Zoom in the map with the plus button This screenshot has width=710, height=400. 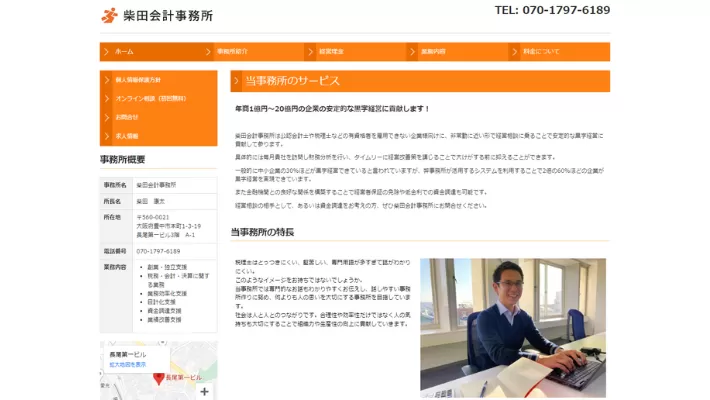click(x=205, y=391)
